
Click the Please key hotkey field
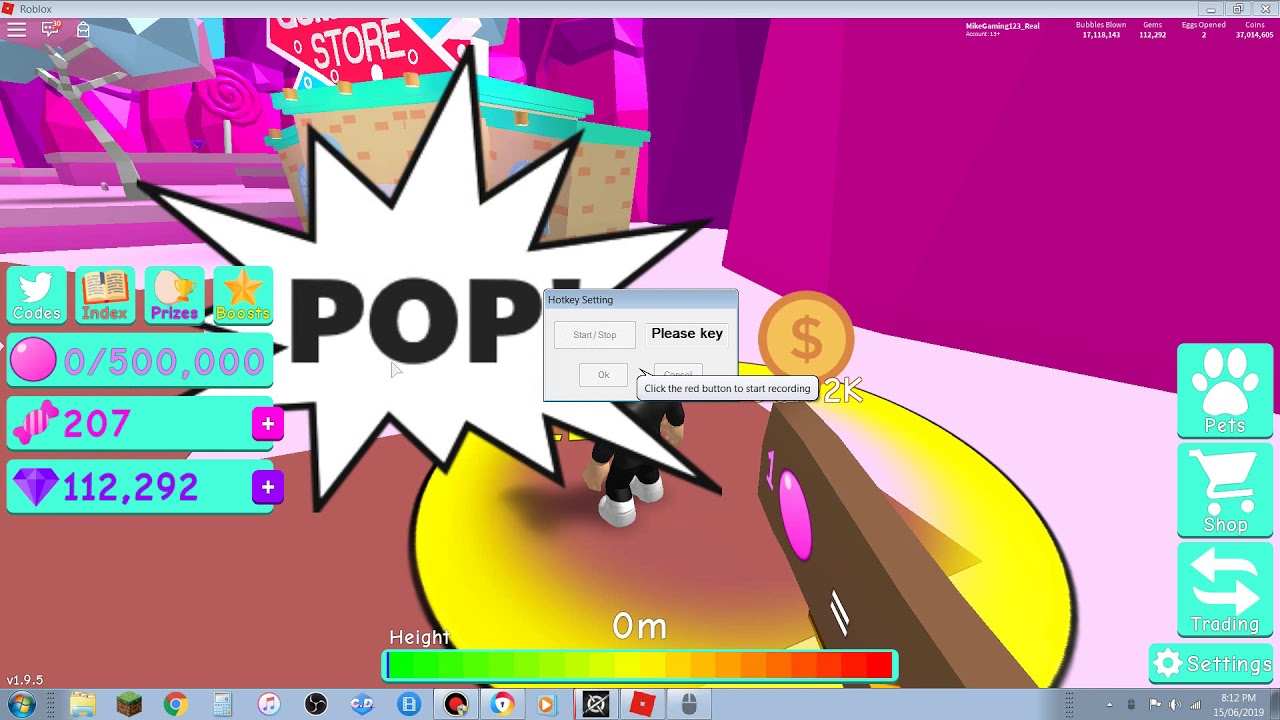[687, 334]
